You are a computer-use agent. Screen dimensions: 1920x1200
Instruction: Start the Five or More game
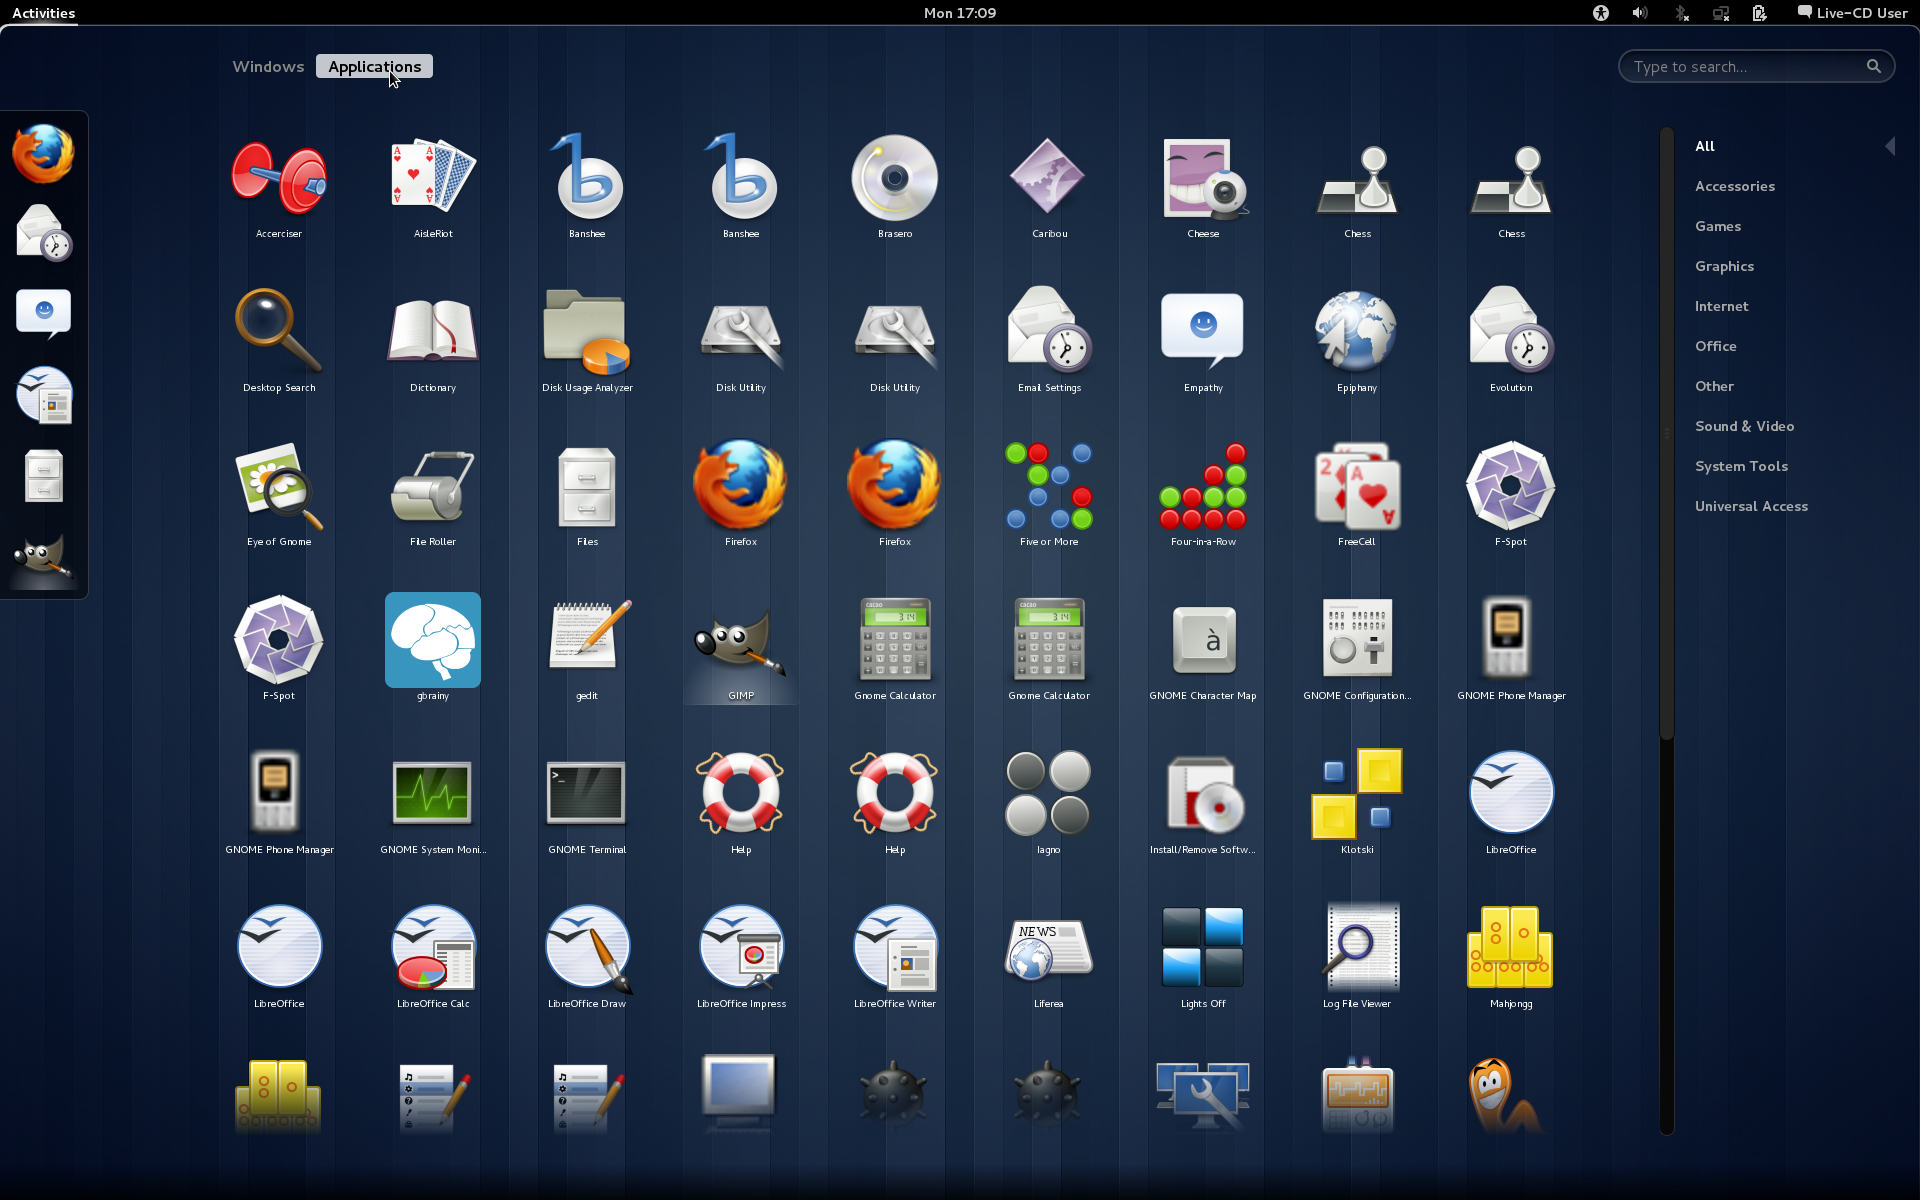pos(1049,496)
